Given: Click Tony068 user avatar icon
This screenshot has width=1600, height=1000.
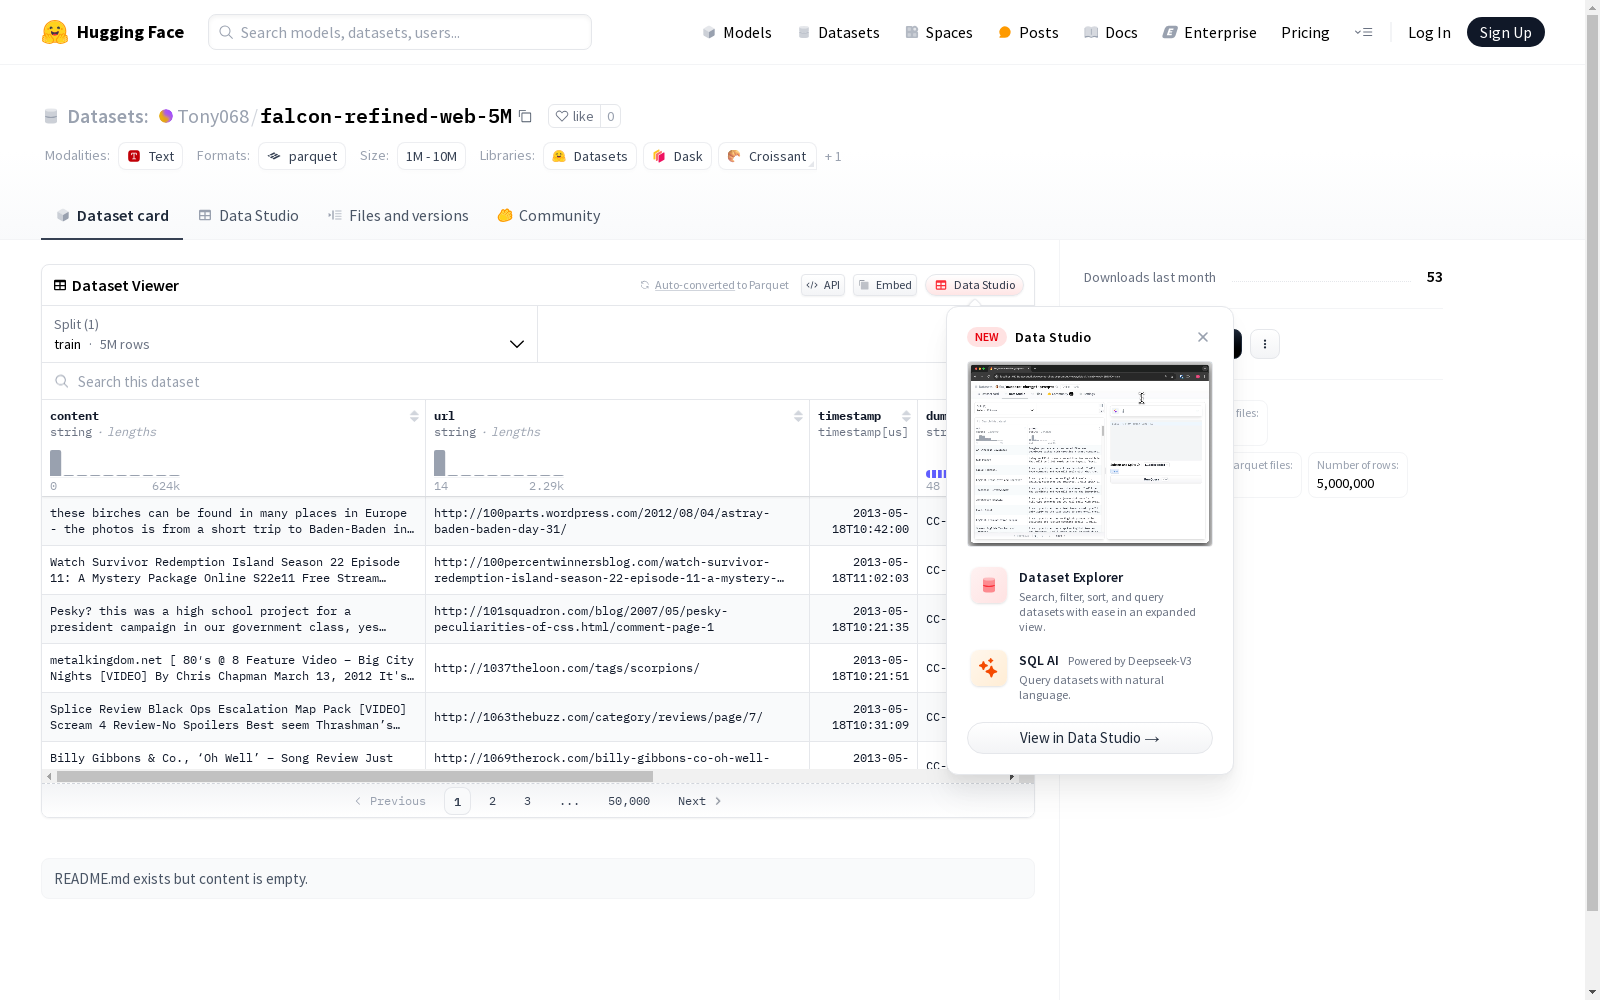Looking at the screenshot, I should (x=166, y=116).
